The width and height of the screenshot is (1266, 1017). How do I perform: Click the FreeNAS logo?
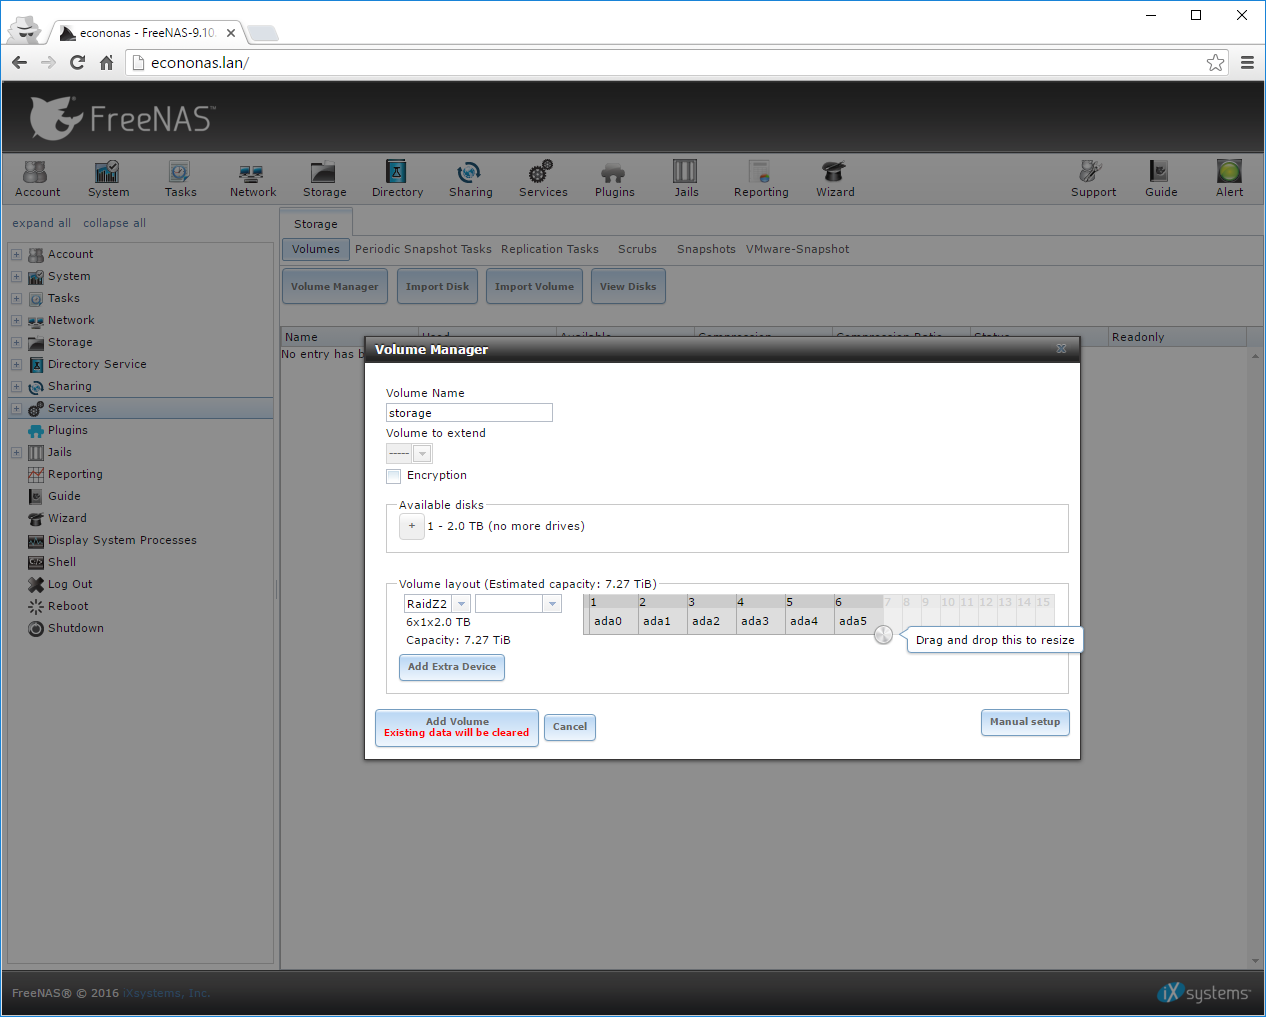[x=120, y=118]
